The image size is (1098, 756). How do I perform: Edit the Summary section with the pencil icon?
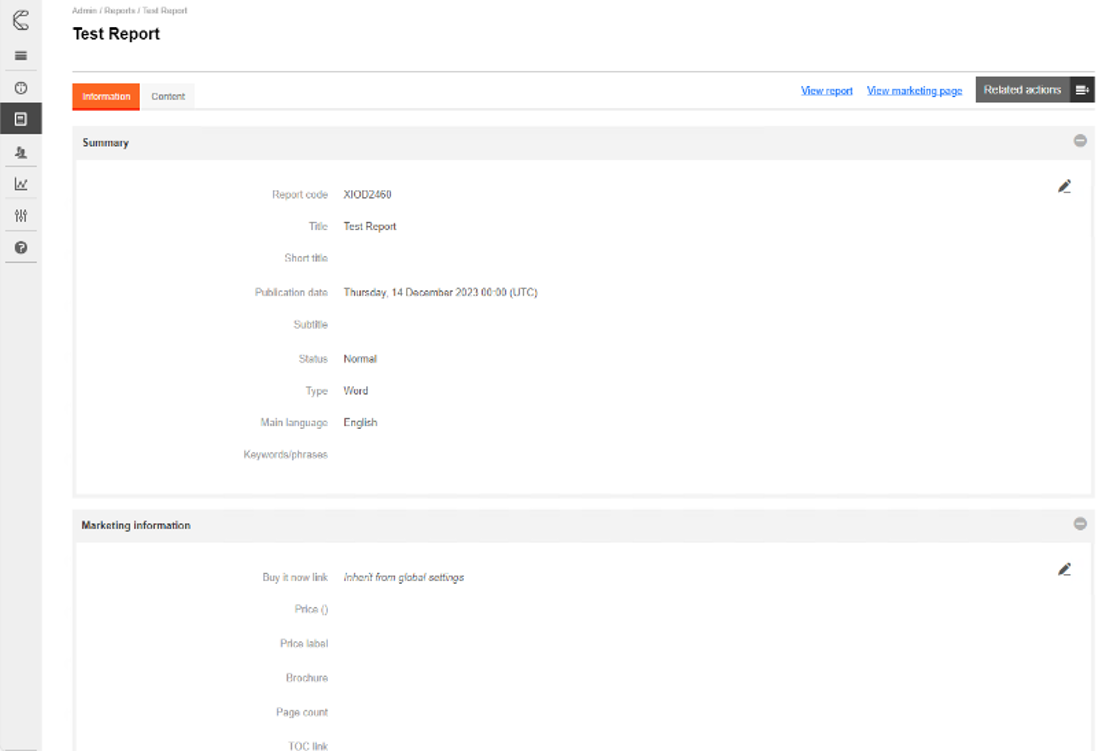click(1064, 186)
